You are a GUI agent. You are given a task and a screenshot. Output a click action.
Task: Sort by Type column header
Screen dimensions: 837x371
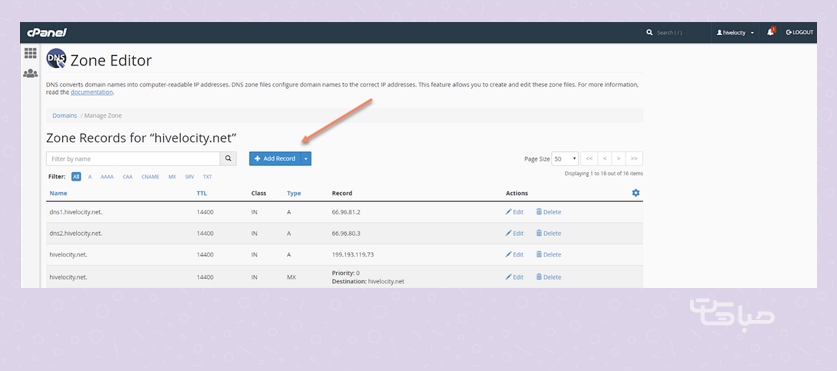(x=294, y=193)
